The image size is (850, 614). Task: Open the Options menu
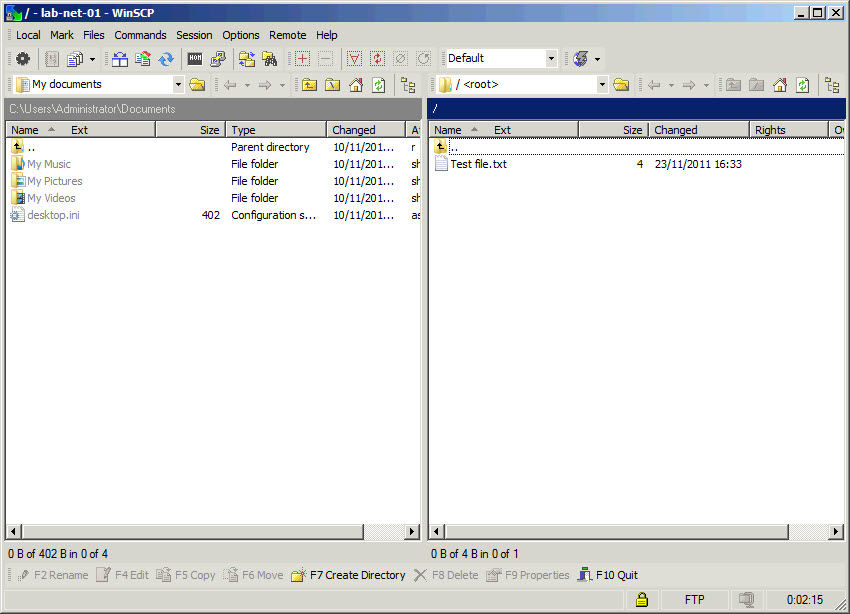click(x=241, y=35)
